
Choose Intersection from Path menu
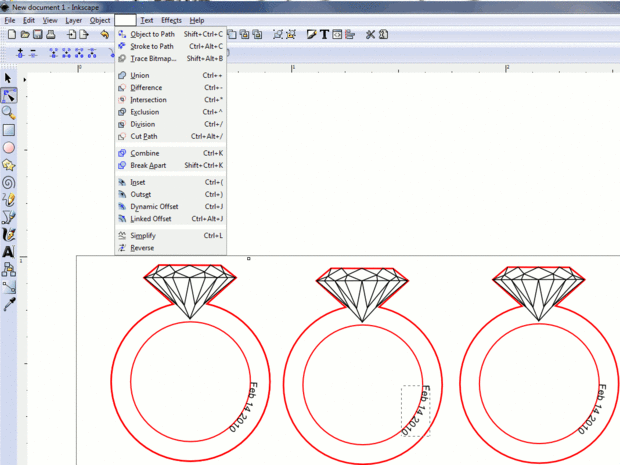[170, 100]
